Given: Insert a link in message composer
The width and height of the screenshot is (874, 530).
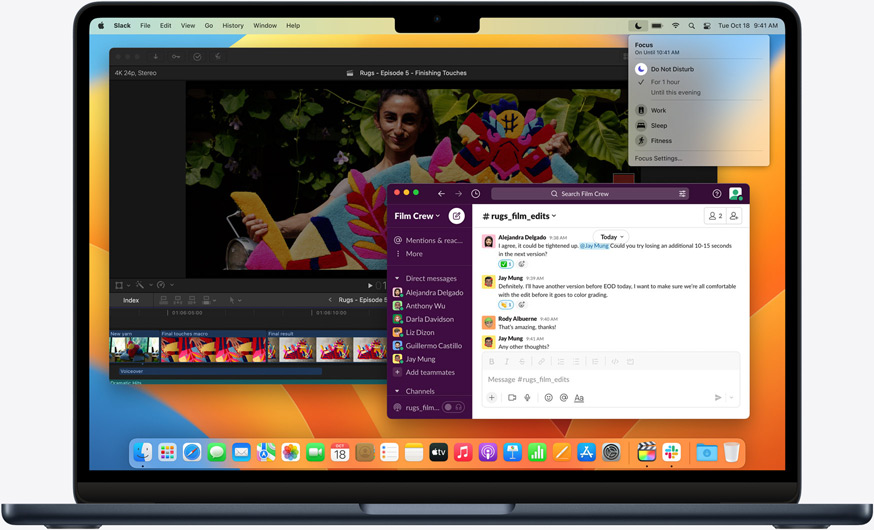Looking at the screenshot, I should pos(541,362).
